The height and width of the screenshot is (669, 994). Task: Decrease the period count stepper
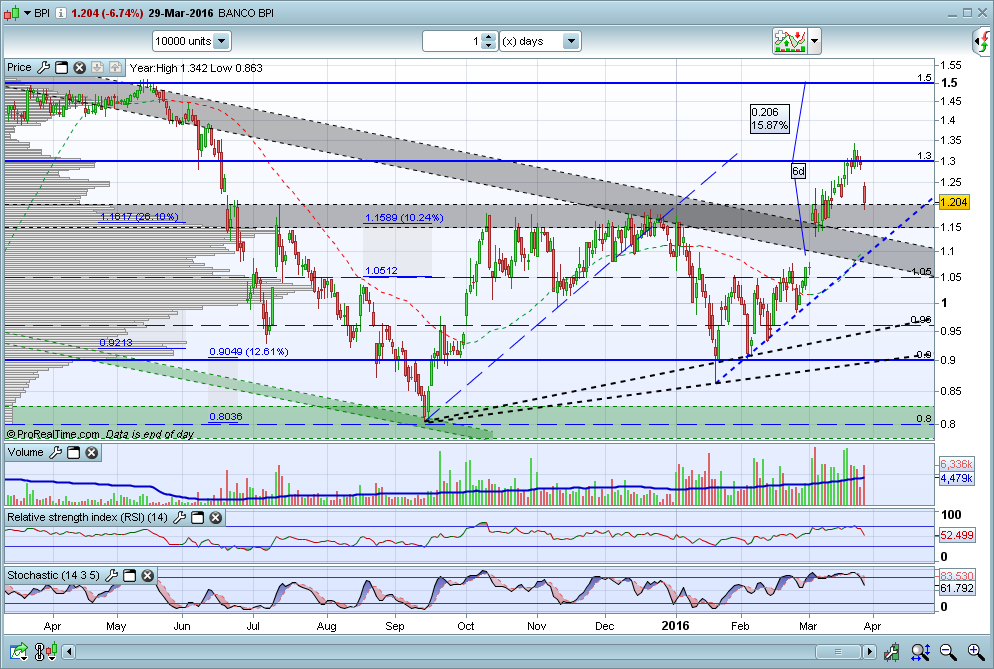(x=488, y=46)
